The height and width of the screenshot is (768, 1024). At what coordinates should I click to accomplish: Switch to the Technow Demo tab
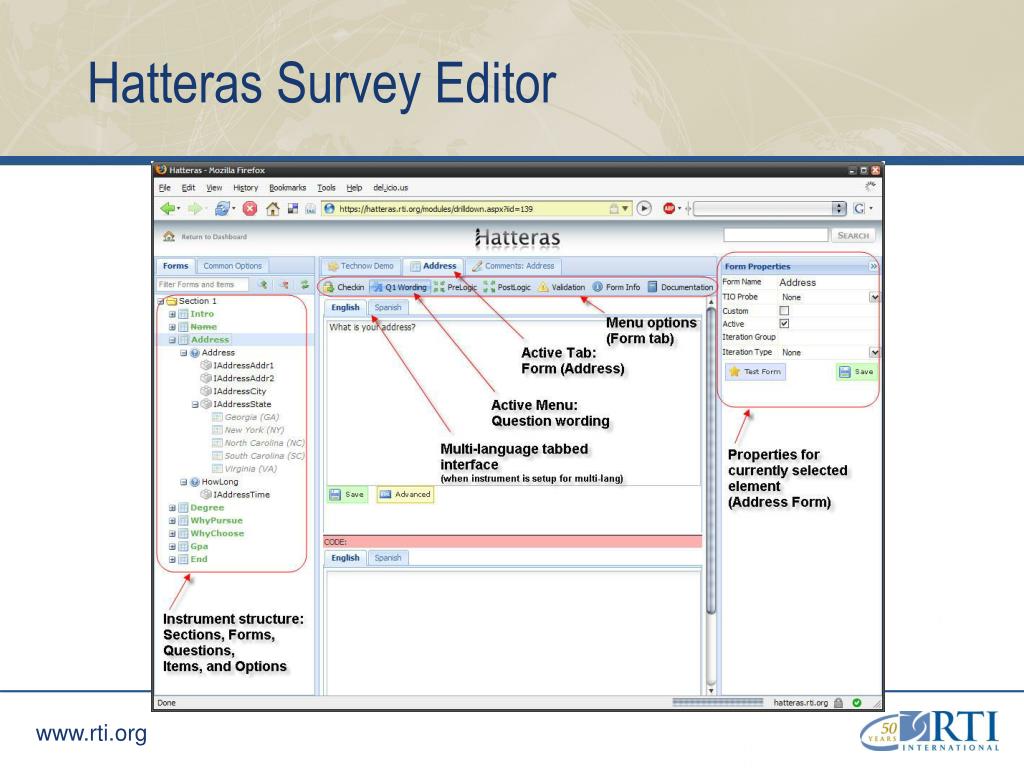(x=361, y=266)
